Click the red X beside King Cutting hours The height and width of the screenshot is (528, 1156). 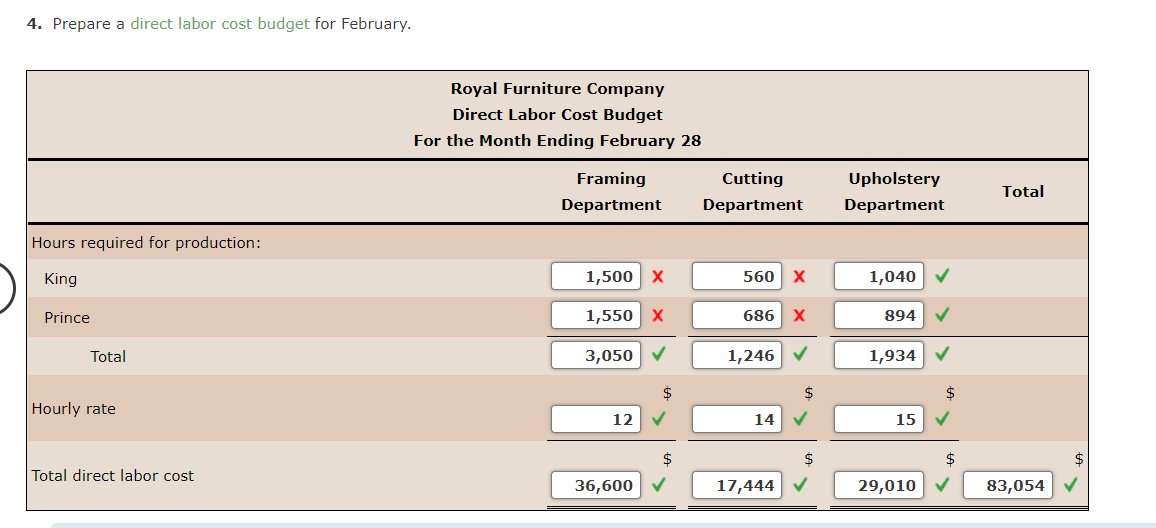pyautogui.click(x=799, y=277)
